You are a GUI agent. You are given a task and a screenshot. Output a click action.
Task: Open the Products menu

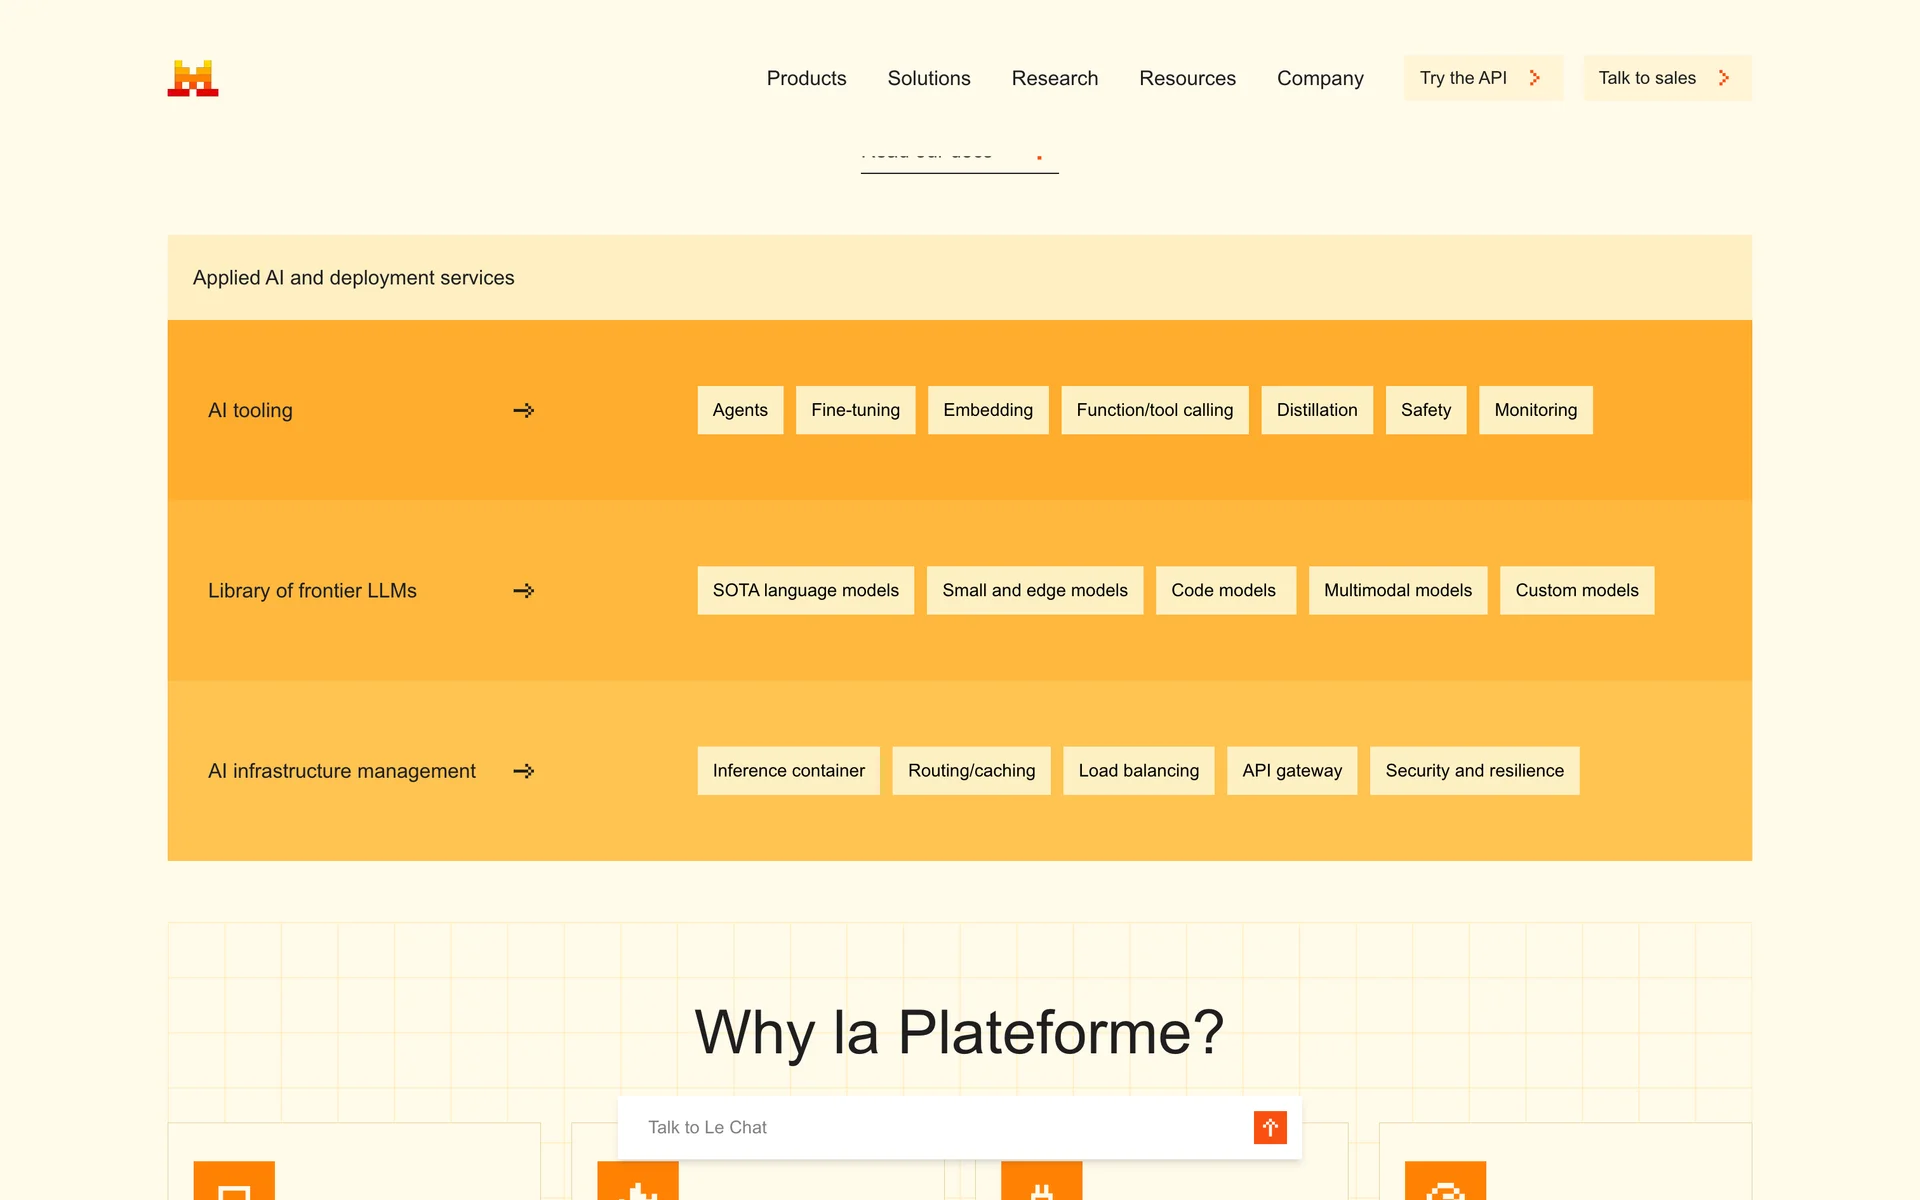point(806,78)
